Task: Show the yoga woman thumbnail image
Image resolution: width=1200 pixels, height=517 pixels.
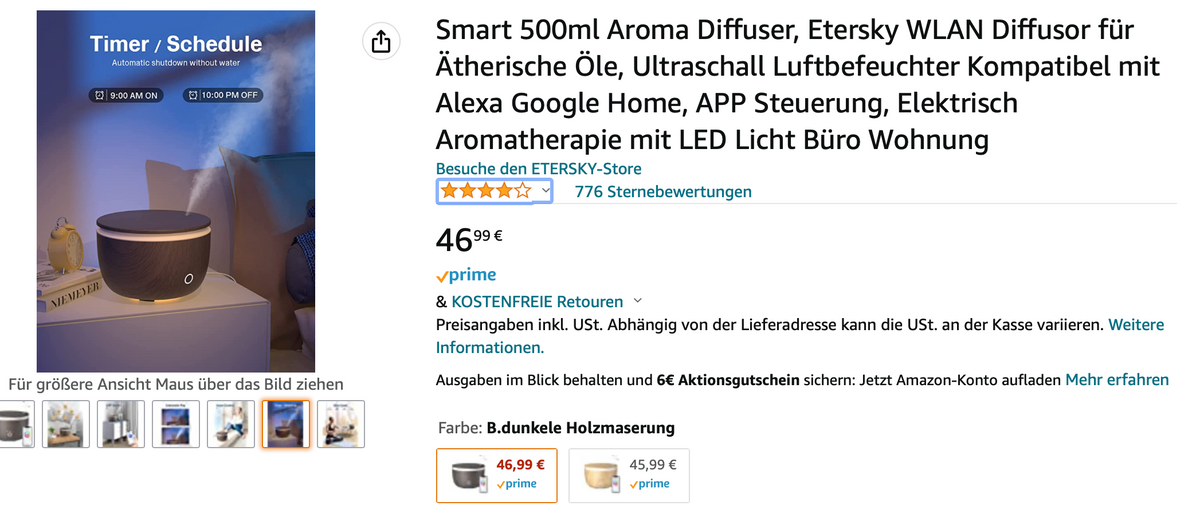Action: coord(341,424)
